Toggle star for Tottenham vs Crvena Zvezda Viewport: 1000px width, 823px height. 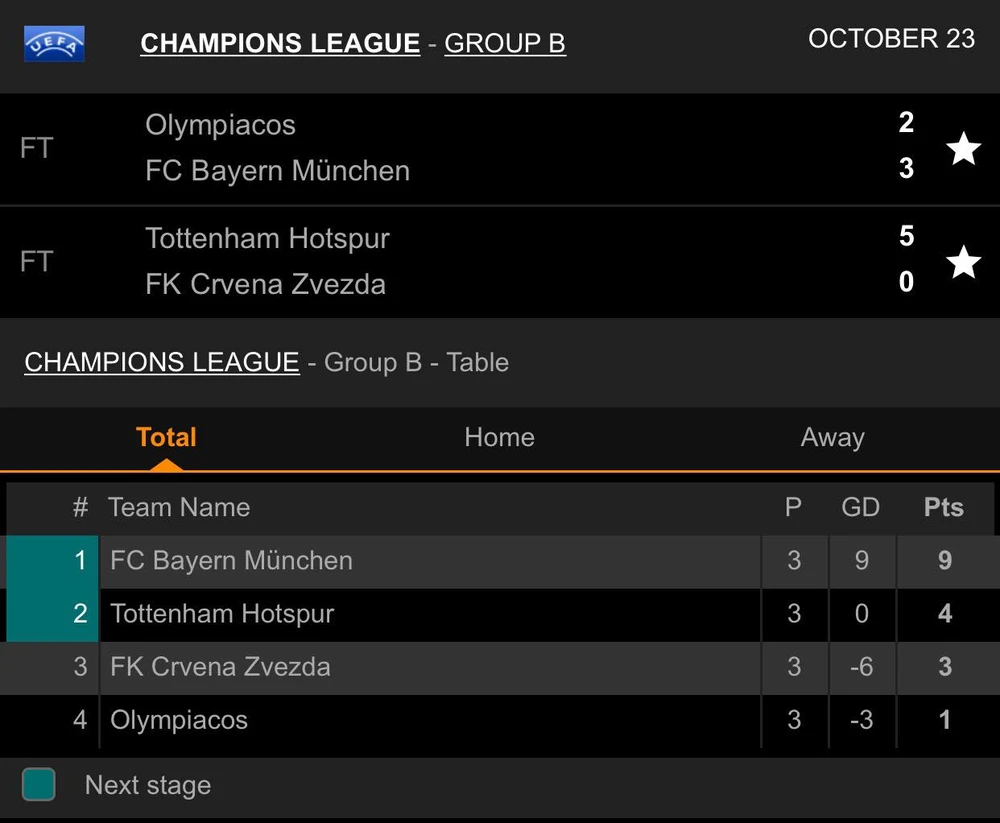point(963,262)
